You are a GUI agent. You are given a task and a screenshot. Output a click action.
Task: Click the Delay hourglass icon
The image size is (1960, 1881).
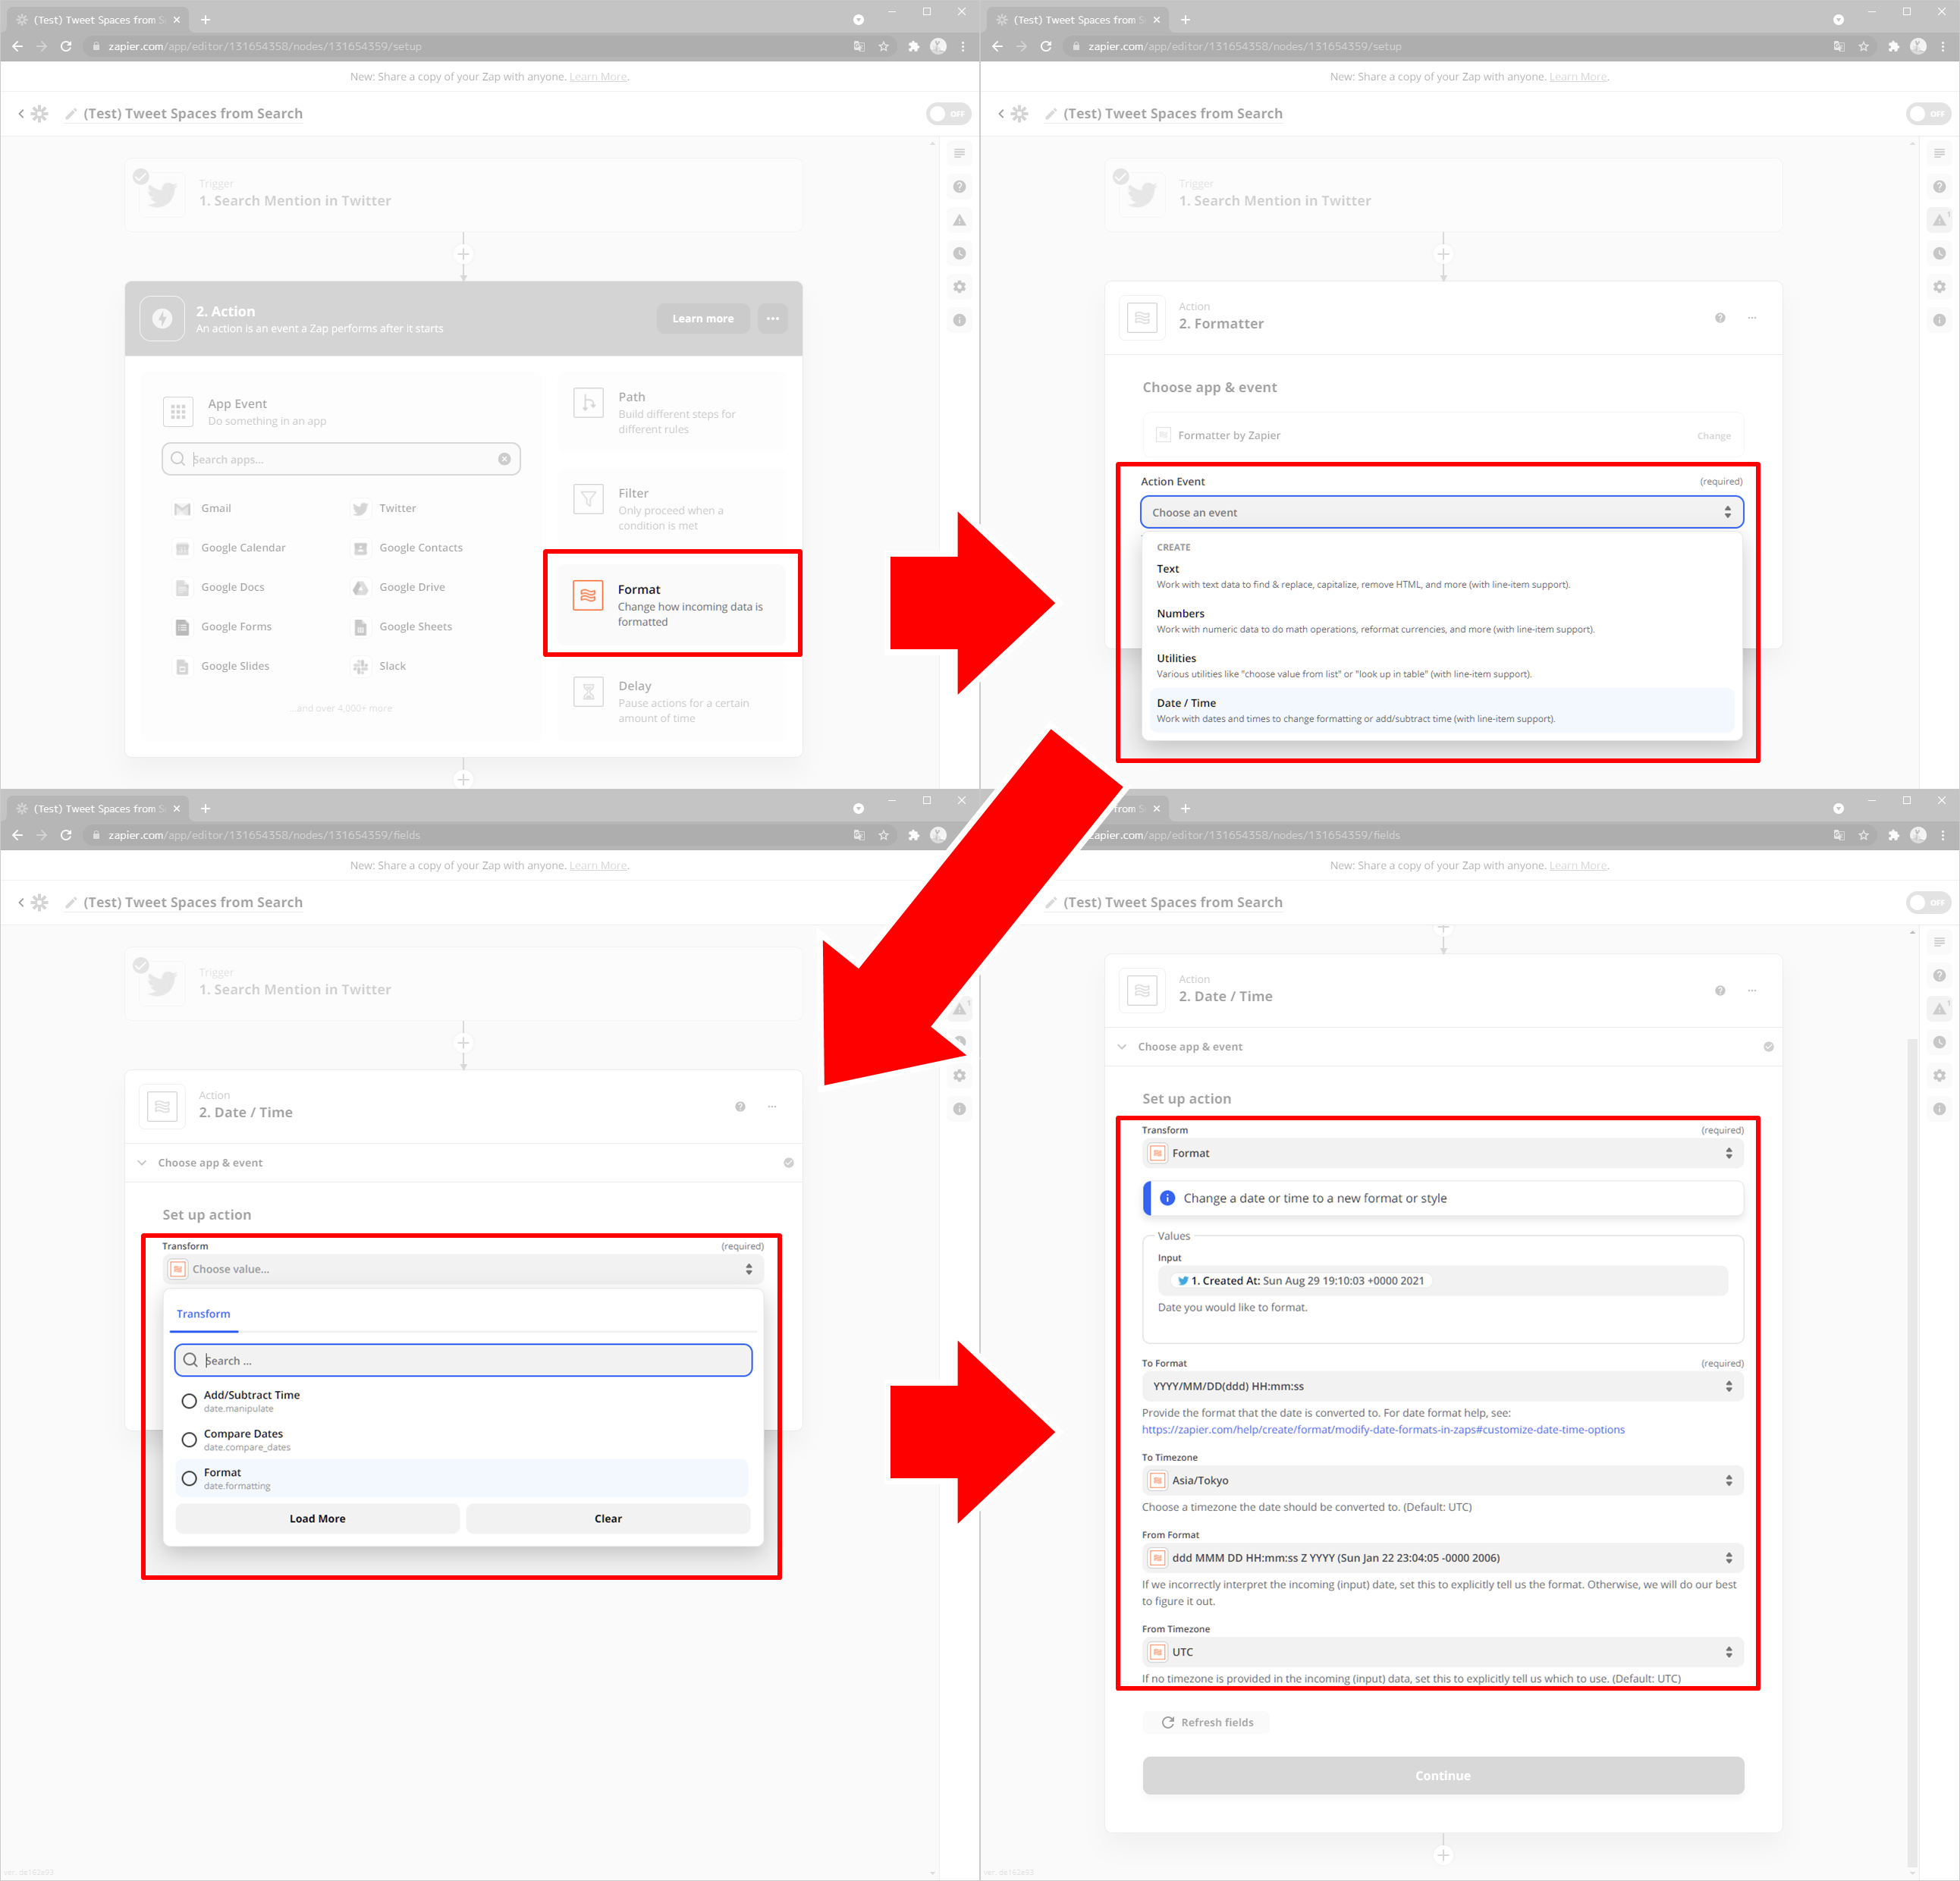tap(588, 691)
